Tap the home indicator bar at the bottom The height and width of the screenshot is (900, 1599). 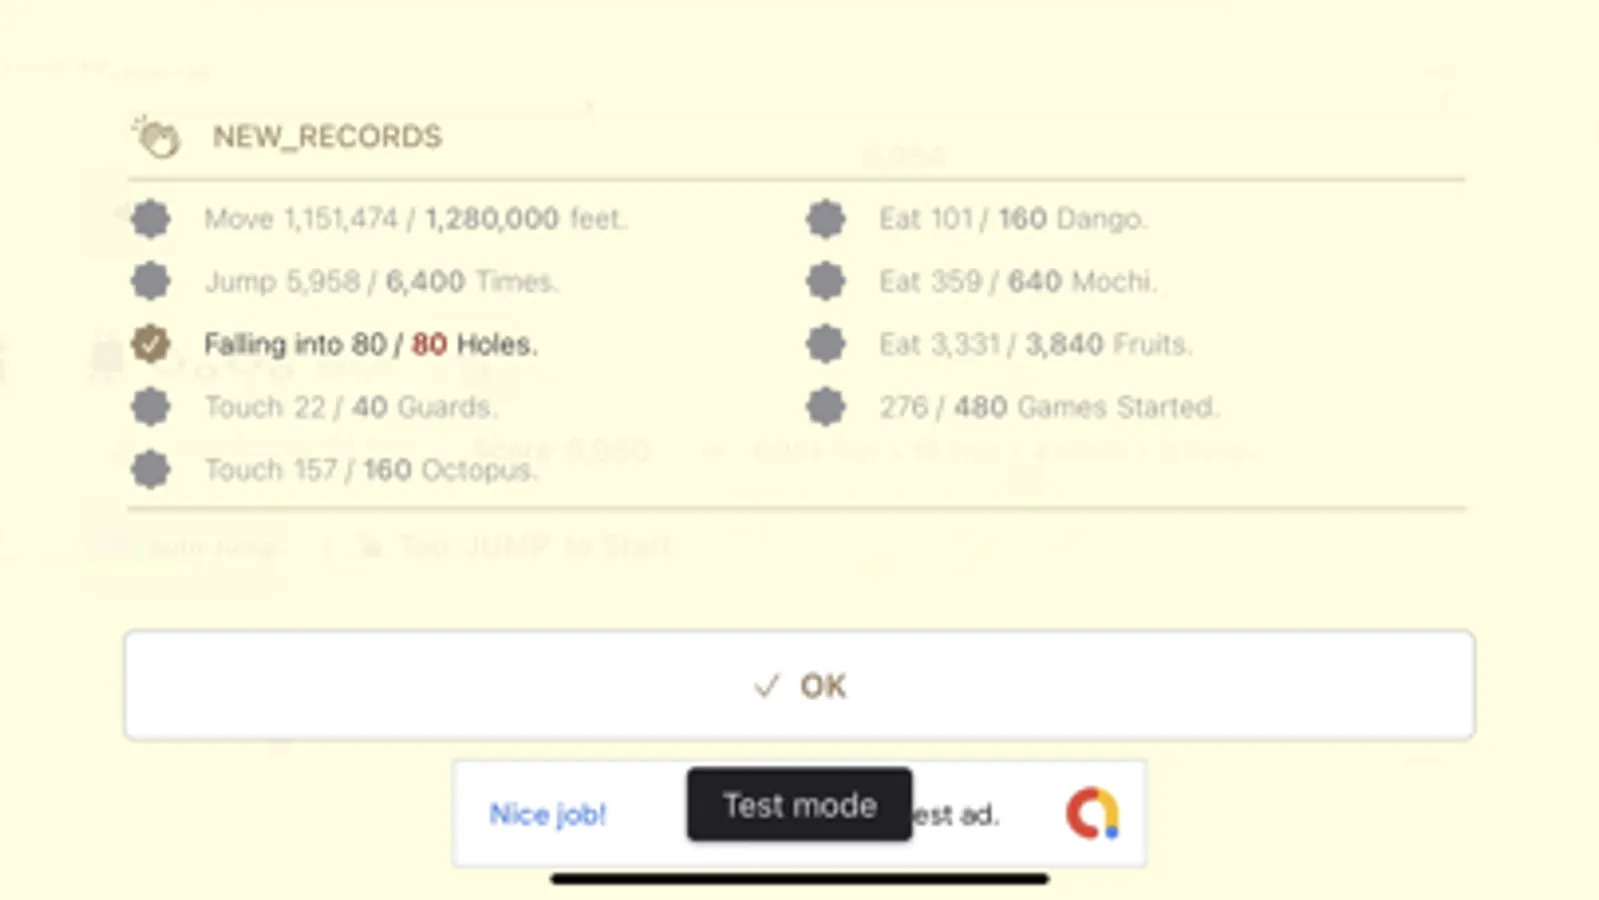799,877
